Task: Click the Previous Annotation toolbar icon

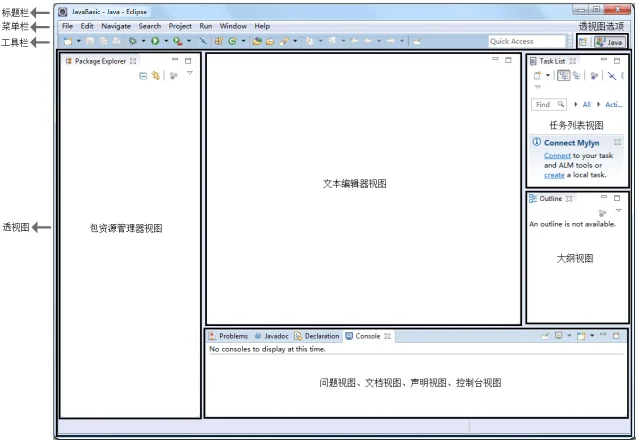Action: click(332, 41)
